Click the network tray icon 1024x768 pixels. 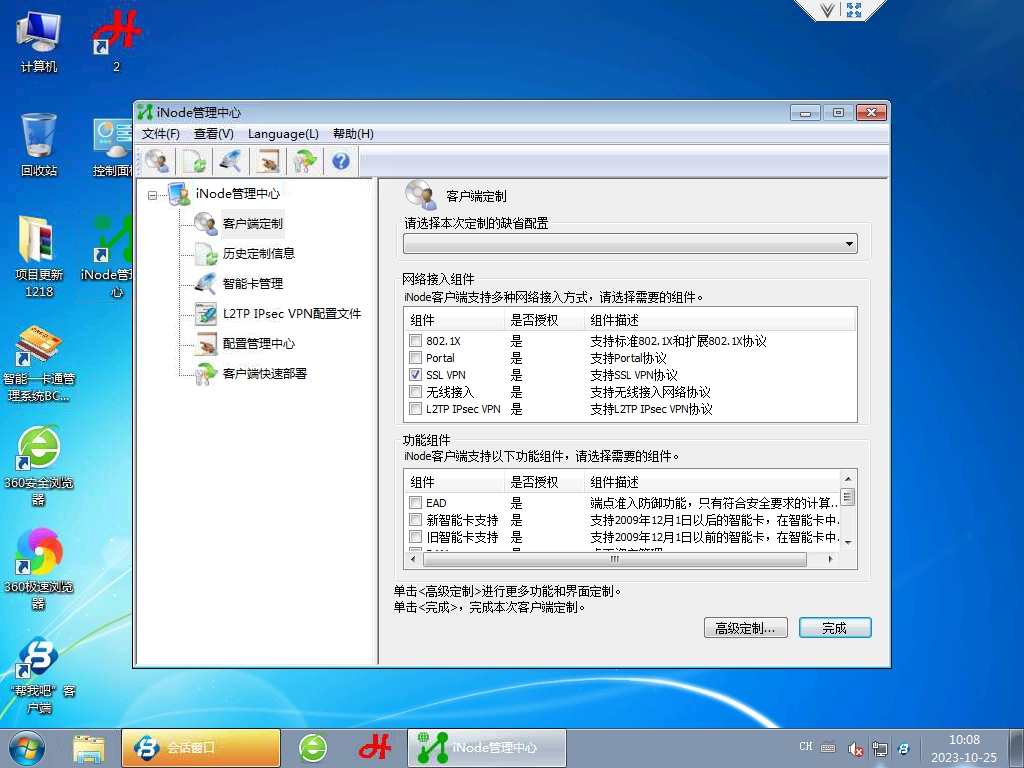880,749
